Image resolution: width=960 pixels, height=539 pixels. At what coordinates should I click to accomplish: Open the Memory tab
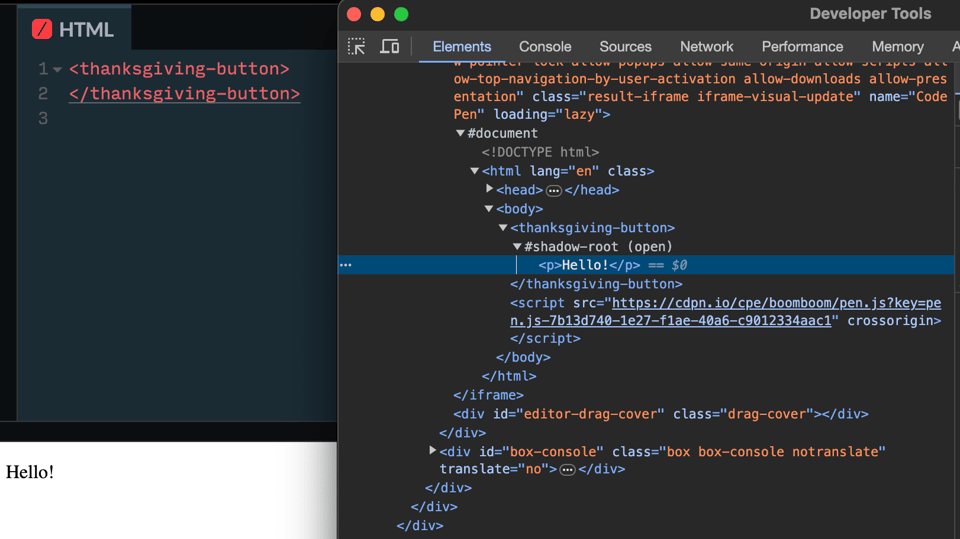[x=898, y=47]
